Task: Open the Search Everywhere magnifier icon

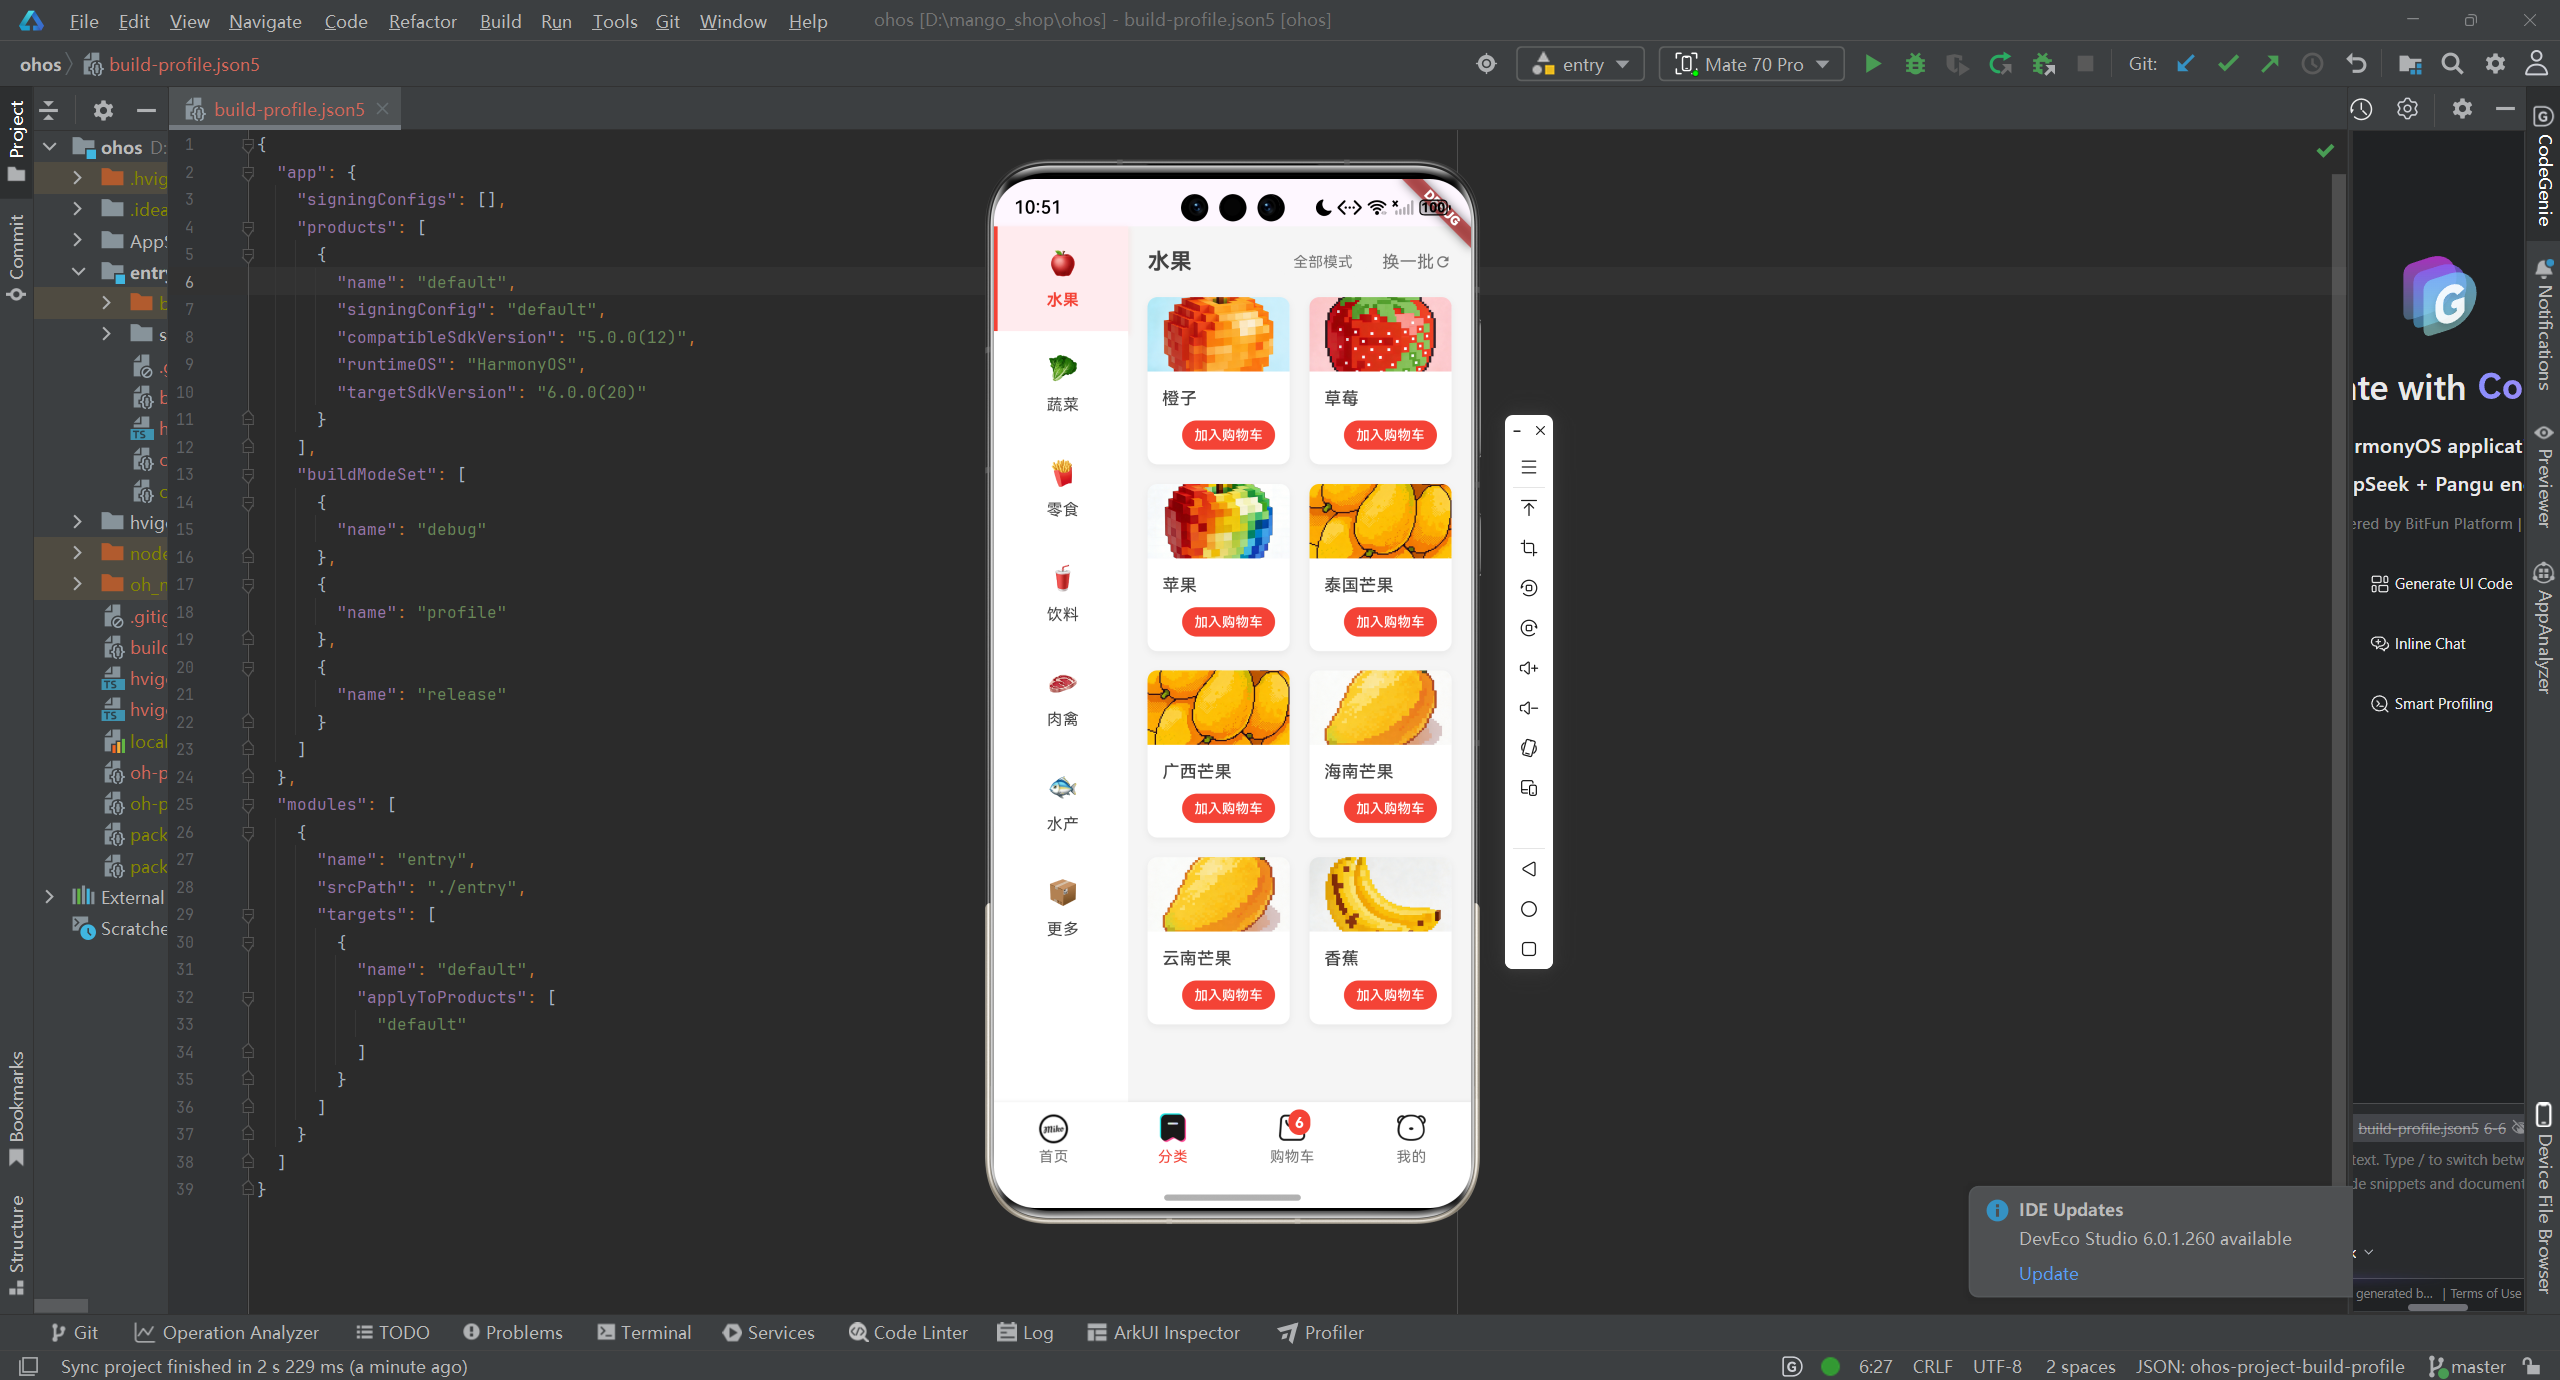Action: (2452, 64)
